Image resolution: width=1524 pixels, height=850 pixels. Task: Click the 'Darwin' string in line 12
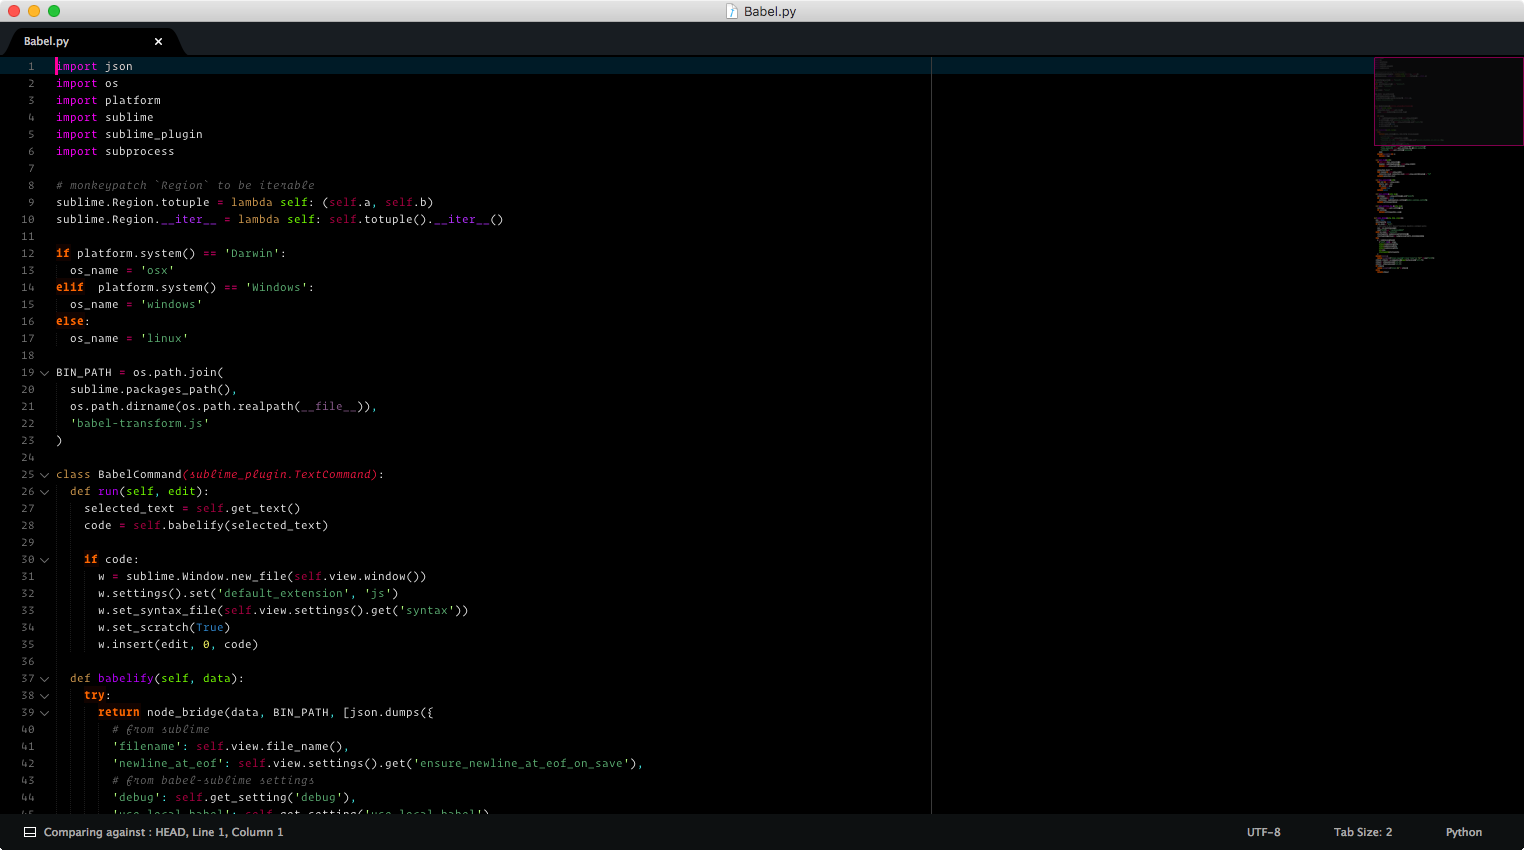pos(252,254)
